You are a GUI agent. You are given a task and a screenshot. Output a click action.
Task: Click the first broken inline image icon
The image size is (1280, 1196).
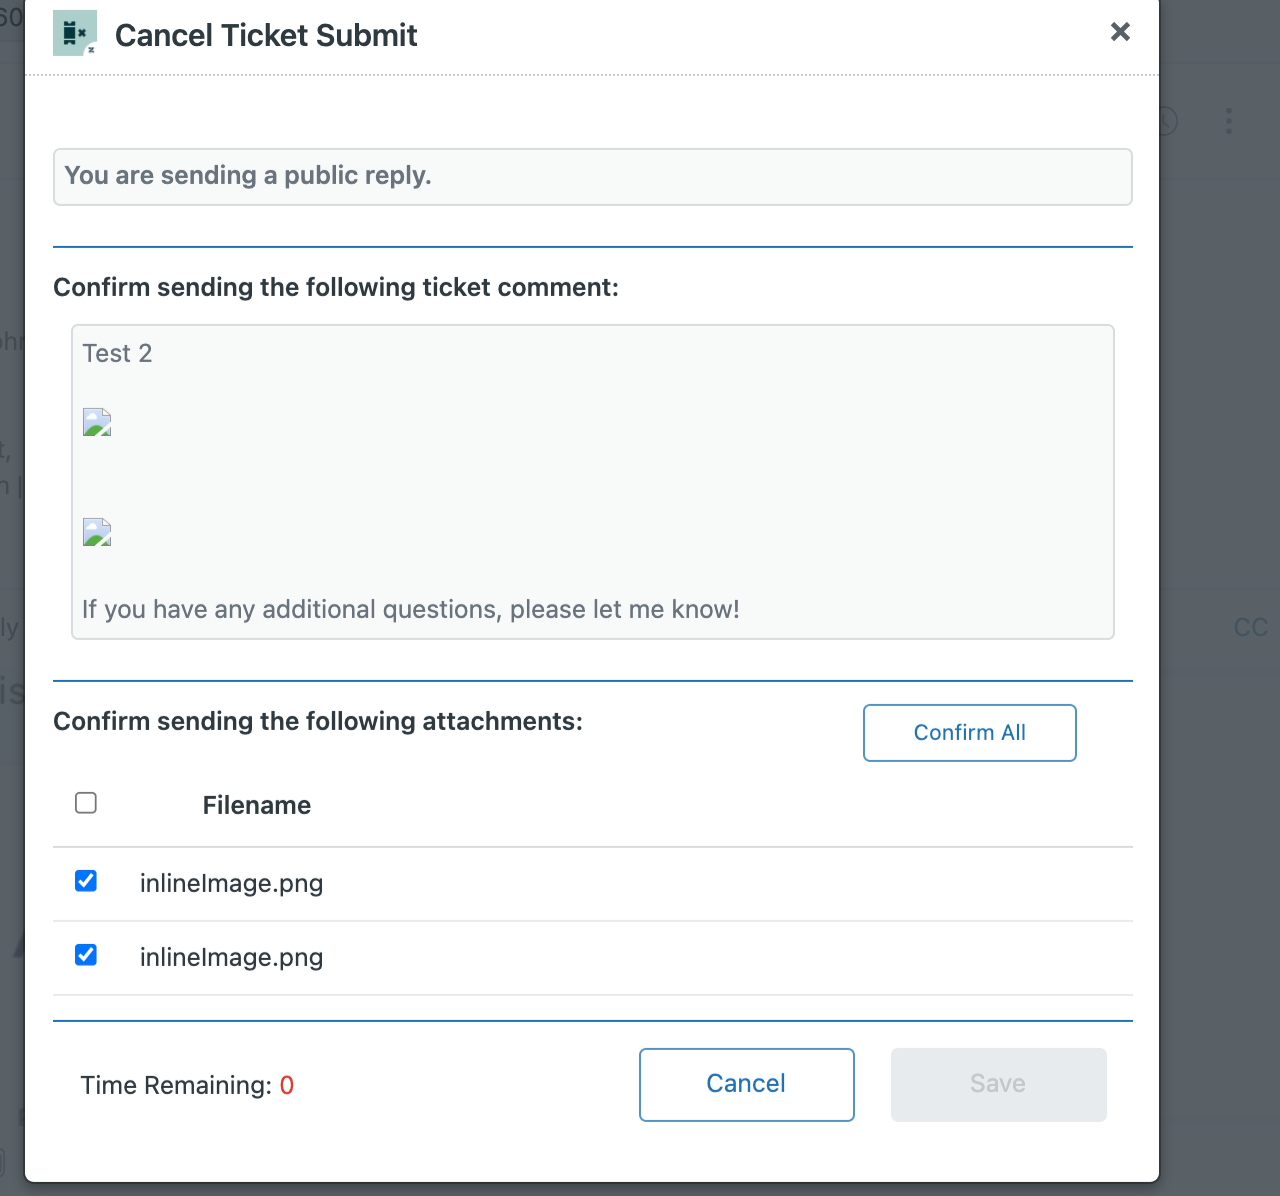point(97,422)
